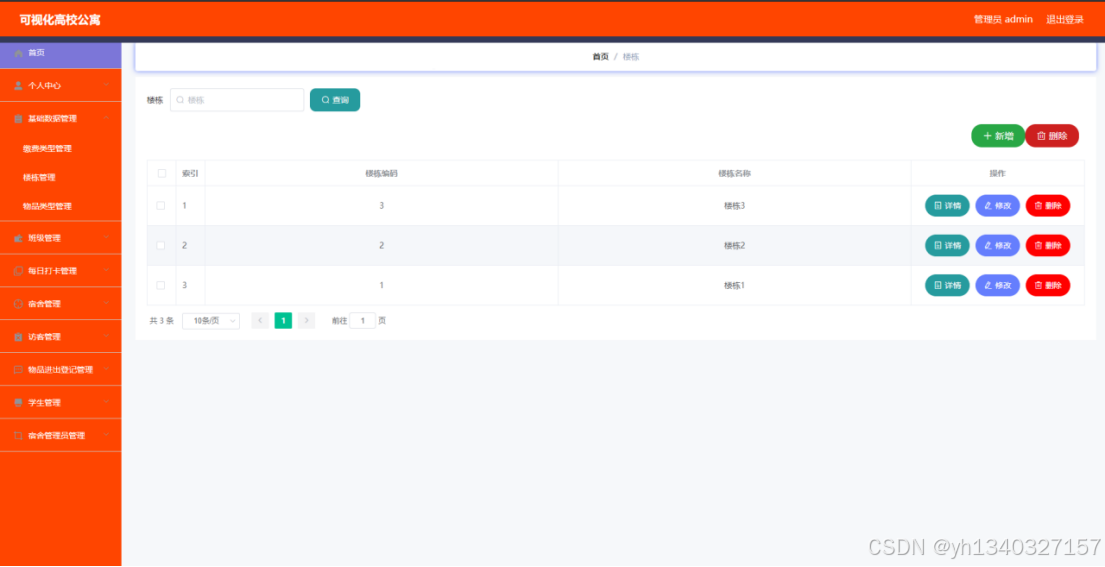Select page 1 in the pagination
This screenshot has height=567, width=1105.
283,321
